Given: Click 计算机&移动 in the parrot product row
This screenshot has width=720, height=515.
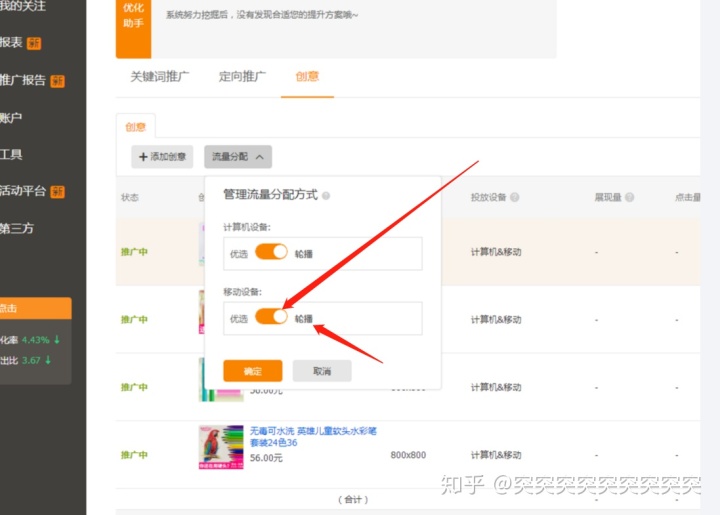Looking at the screenshot, I should point(496,455).
